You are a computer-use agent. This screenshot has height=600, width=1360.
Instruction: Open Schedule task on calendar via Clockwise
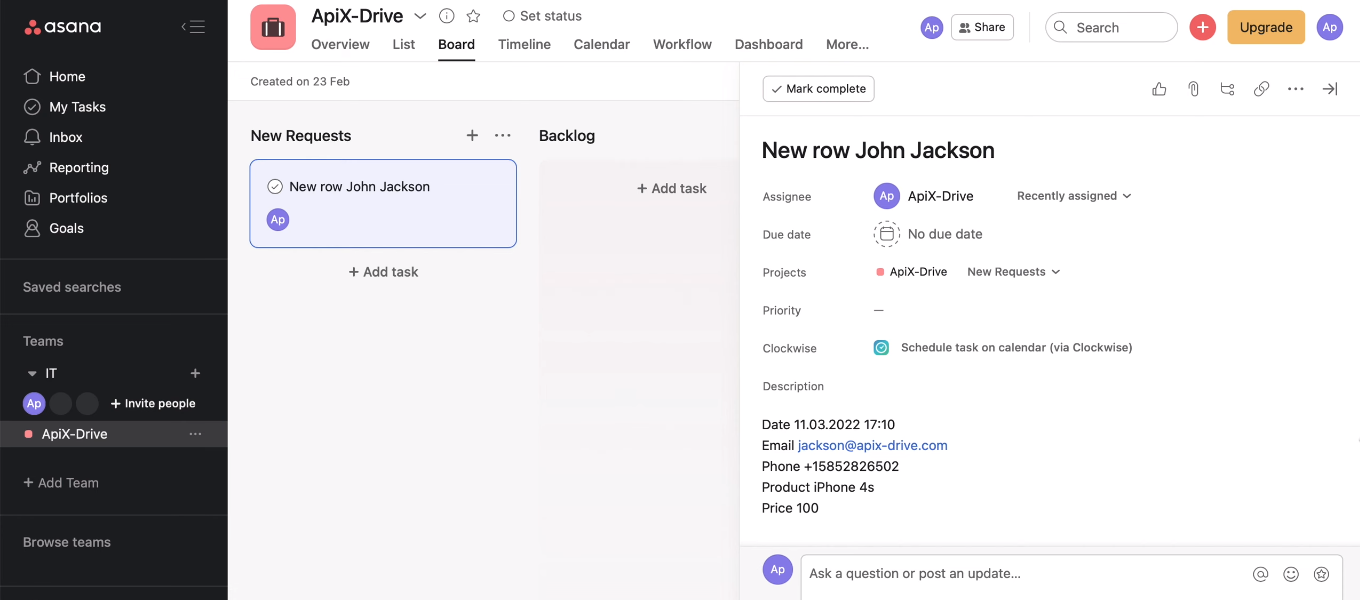[x=1015, y=347]
